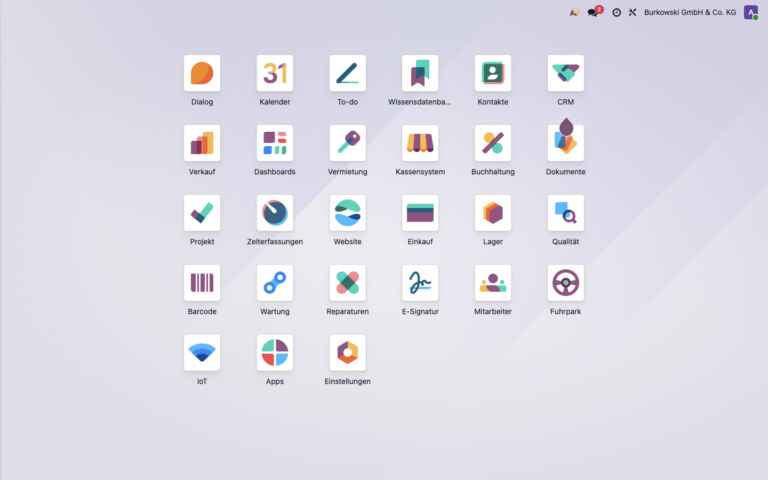Open the Wissensdatenbank app icon

tap(420, 73)
